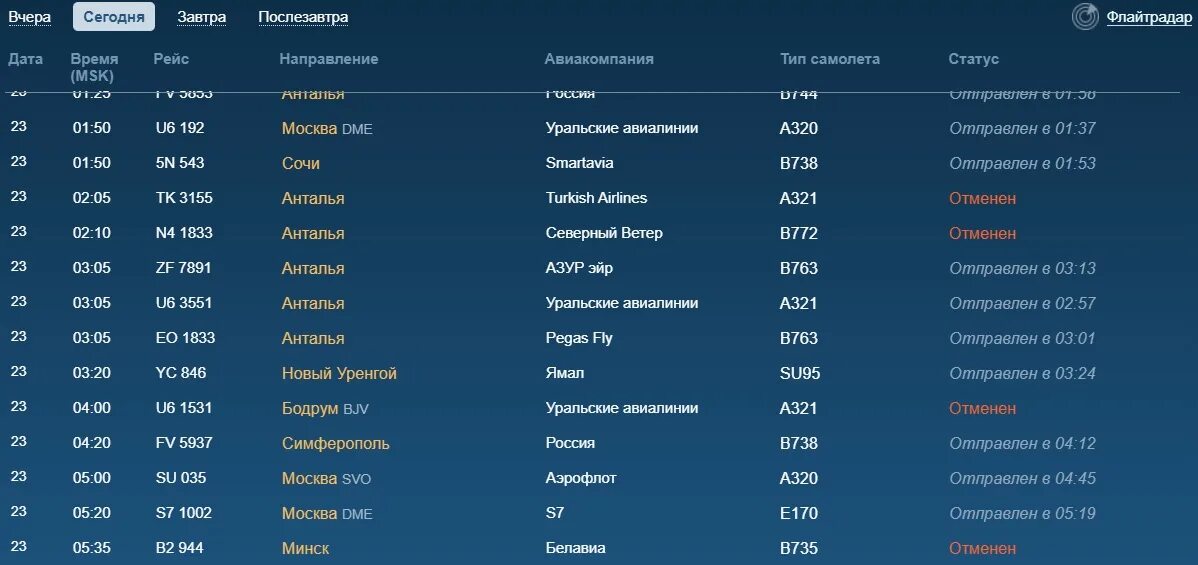Screen dimensions: 1198x565
Task: Select flight number TK 3155
Action: point(184,198)
